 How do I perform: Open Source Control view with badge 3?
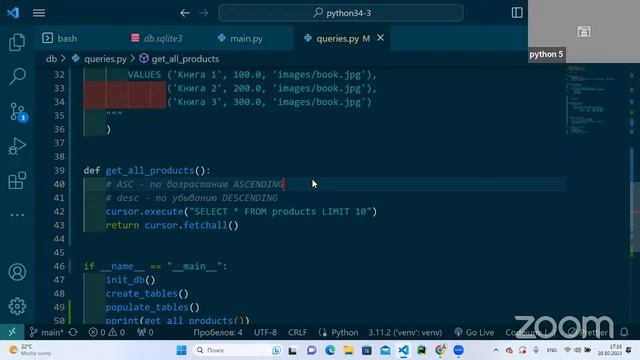18,111
